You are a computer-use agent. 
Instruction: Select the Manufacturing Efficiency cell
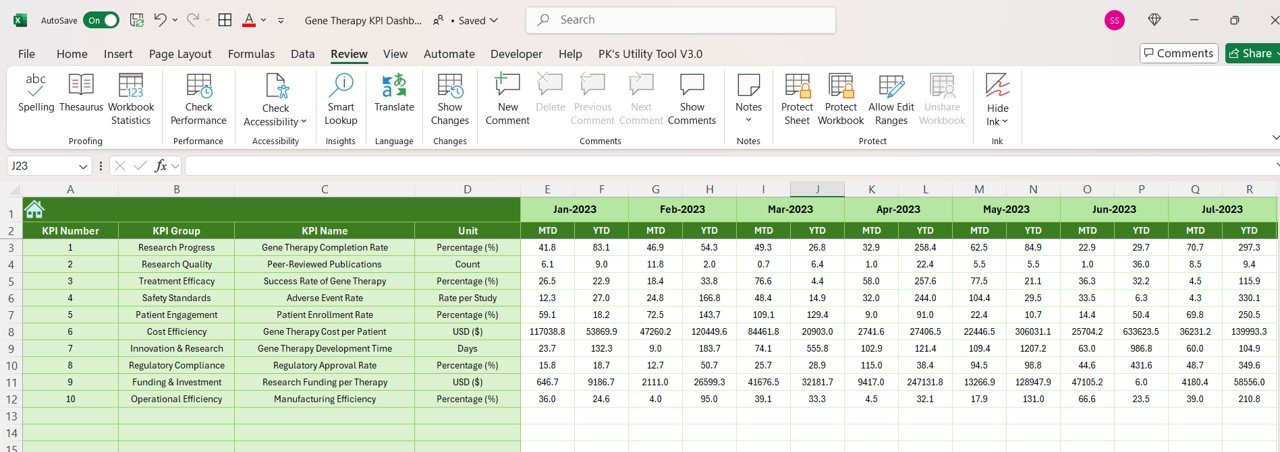324,399
